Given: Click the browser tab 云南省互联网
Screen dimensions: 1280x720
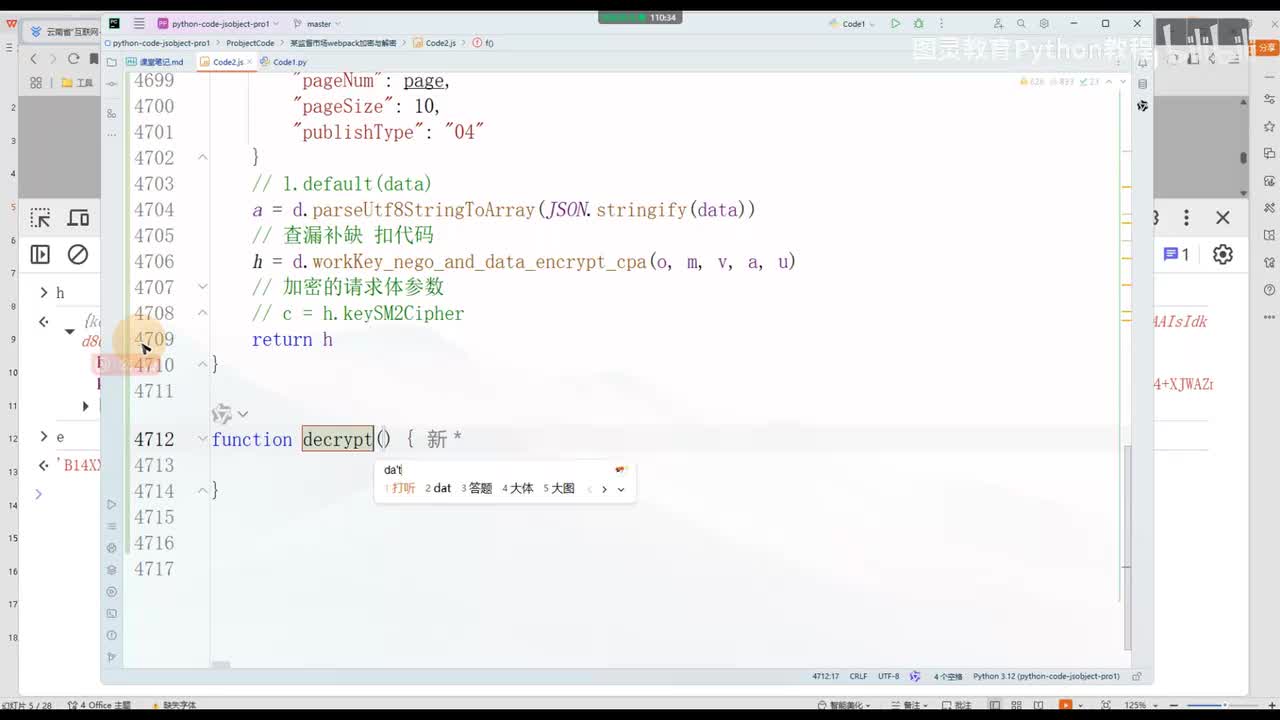Looking at the screenshot, I should tap(65, 32).
